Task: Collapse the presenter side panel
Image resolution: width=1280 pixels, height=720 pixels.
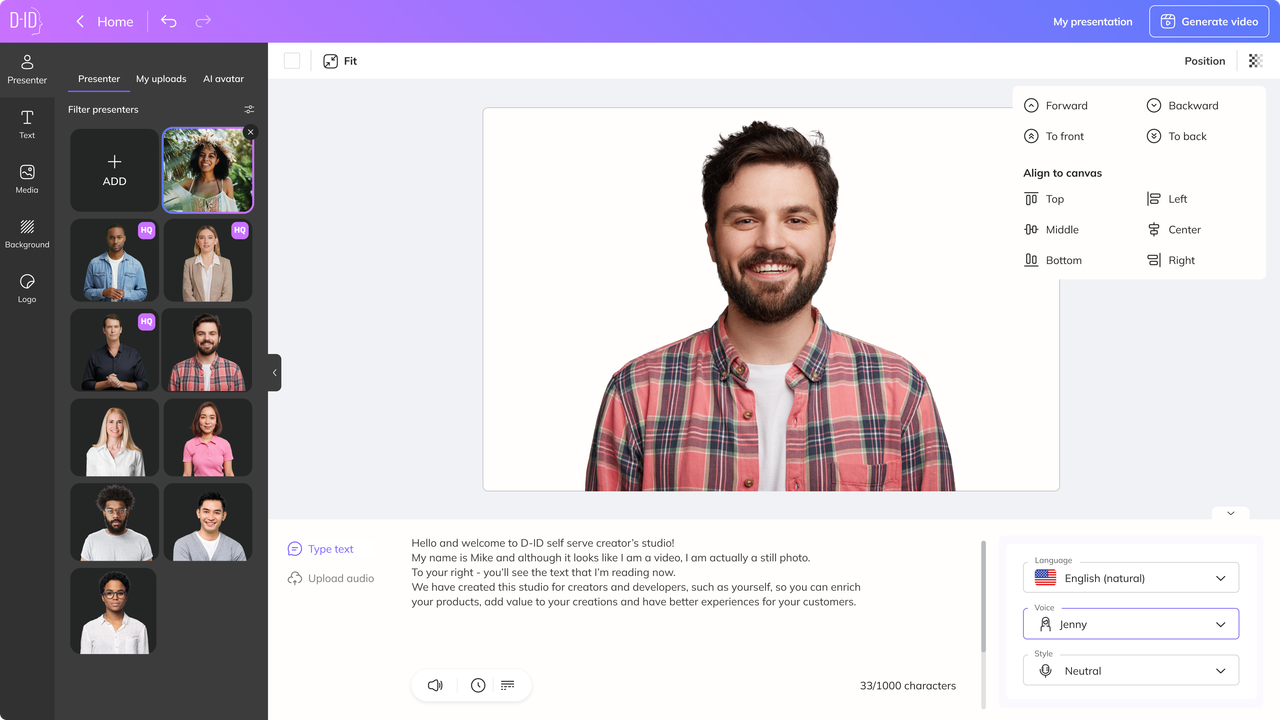Action: tap(274, 372)
